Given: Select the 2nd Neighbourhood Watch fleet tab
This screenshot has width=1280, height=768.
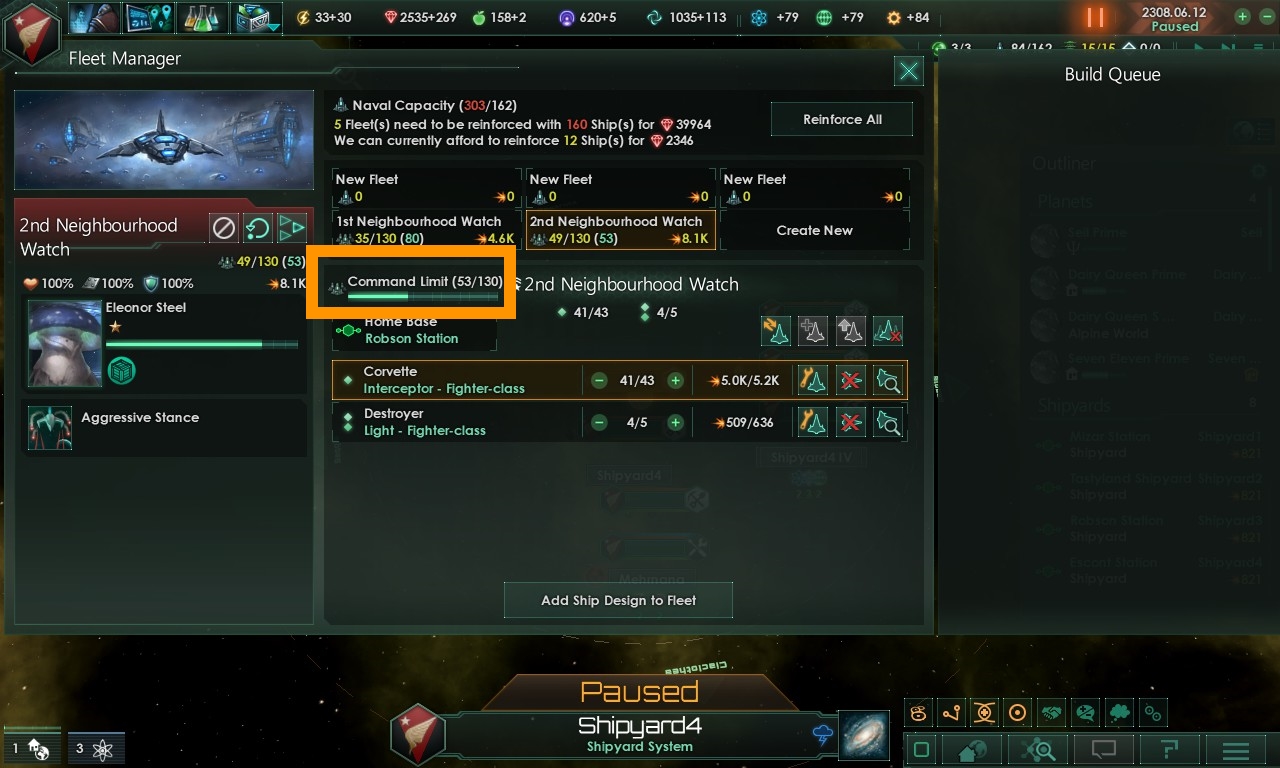Looking at the screenshot, I should pos(619,229).
